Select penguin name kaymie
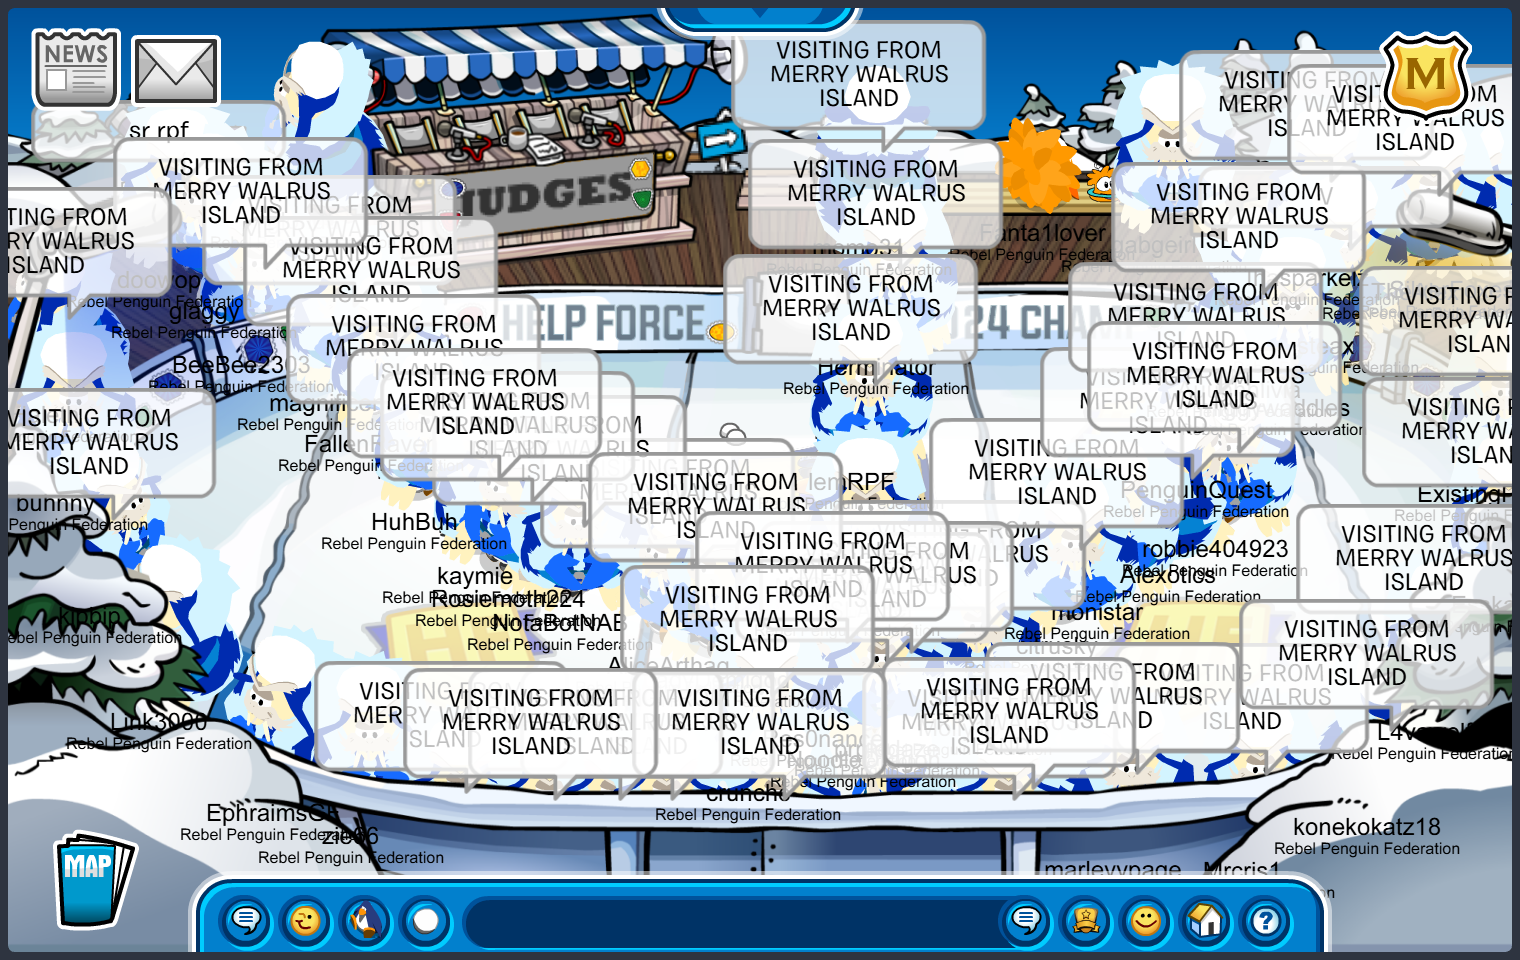The width and height of the screenshot is (1520, 960). [x=475, y=576]
